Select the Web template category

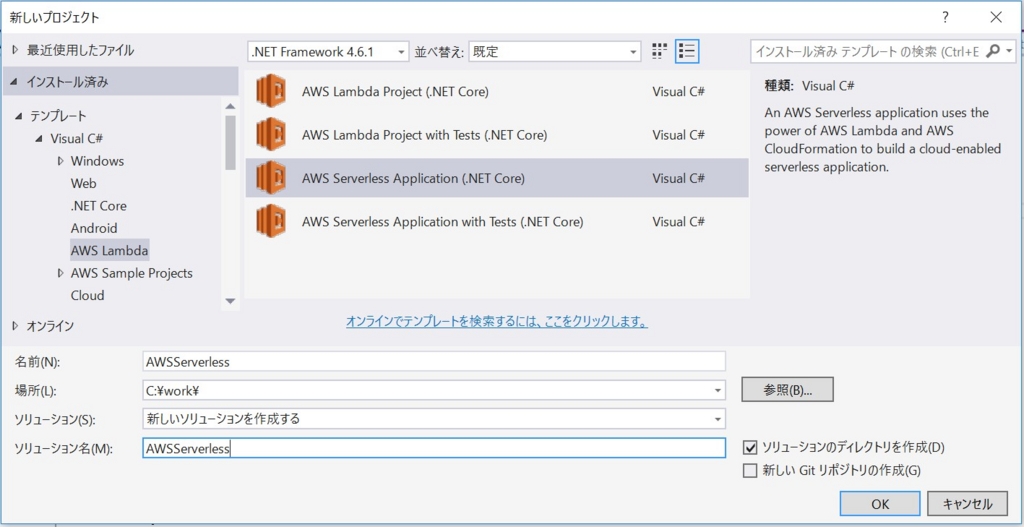84,184
